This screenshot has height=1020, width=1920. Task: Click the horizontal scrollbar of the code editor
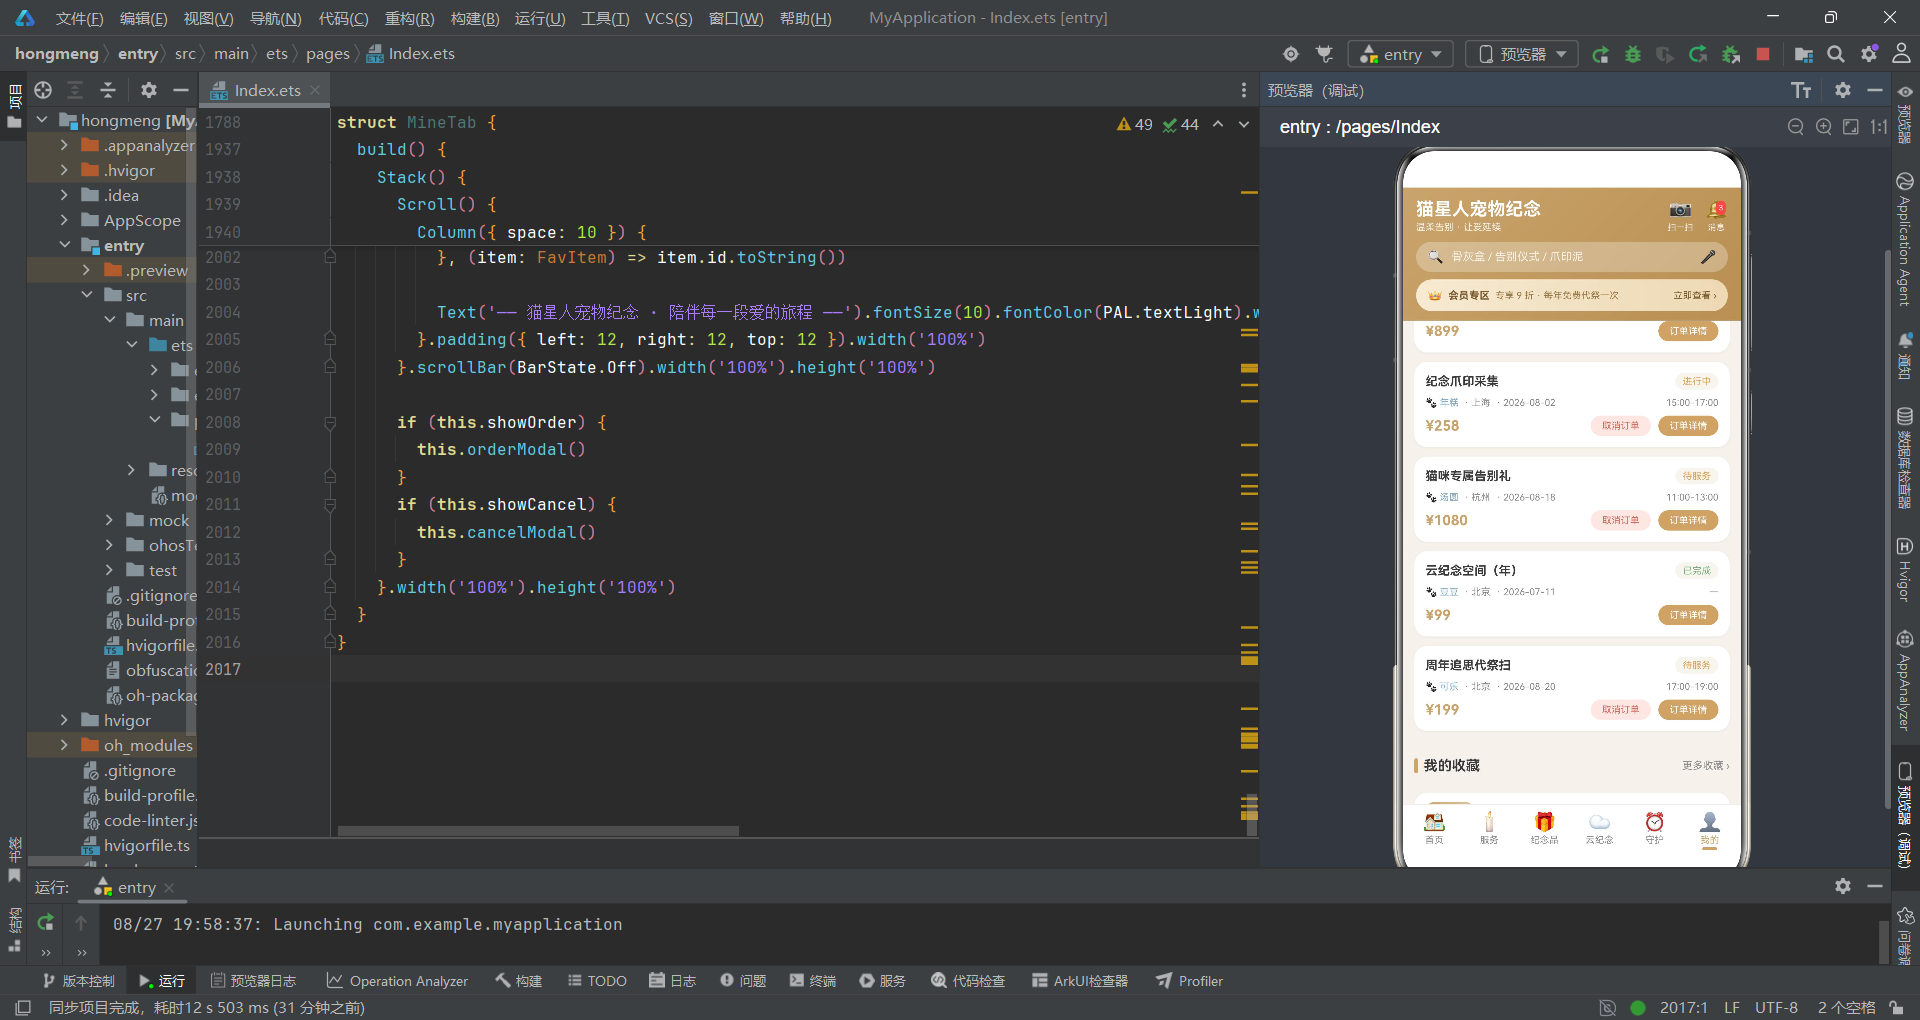pos(538,831)
